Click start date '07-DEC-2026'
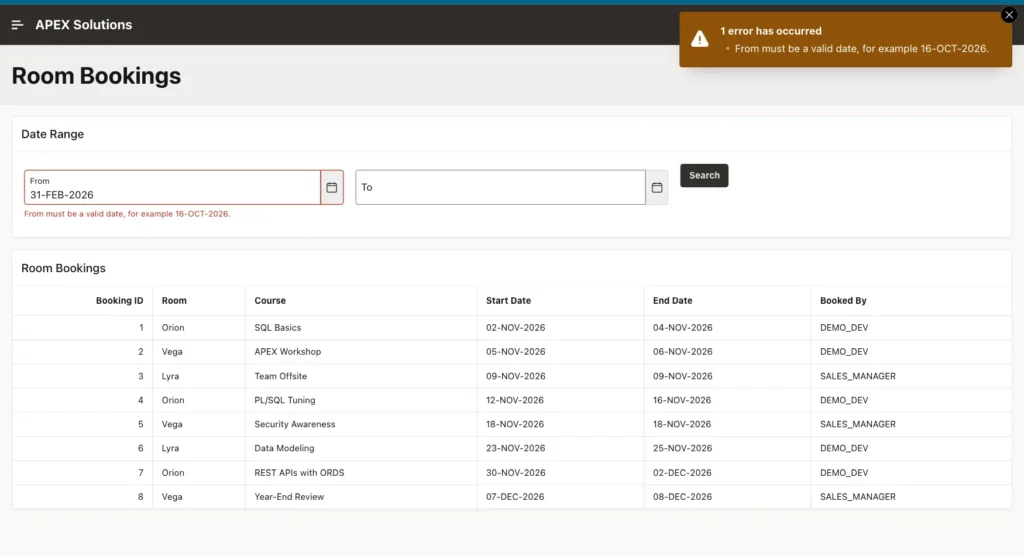The image size is (1024, 556). (x=515, y=497)
